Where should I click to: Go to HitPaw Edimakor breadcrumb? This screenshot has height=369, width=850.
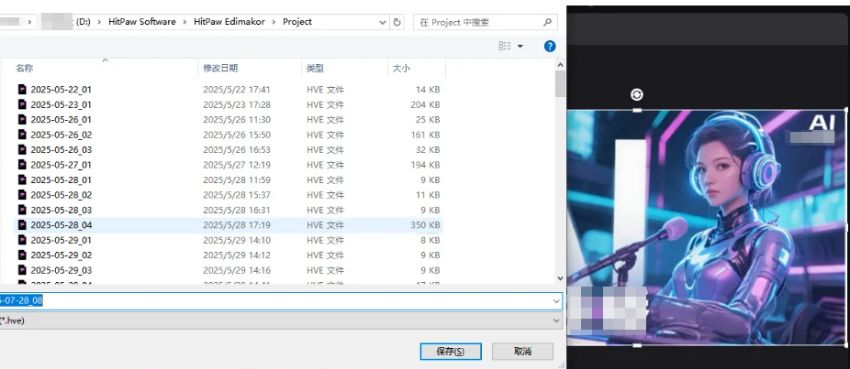(x=230, y=22)
